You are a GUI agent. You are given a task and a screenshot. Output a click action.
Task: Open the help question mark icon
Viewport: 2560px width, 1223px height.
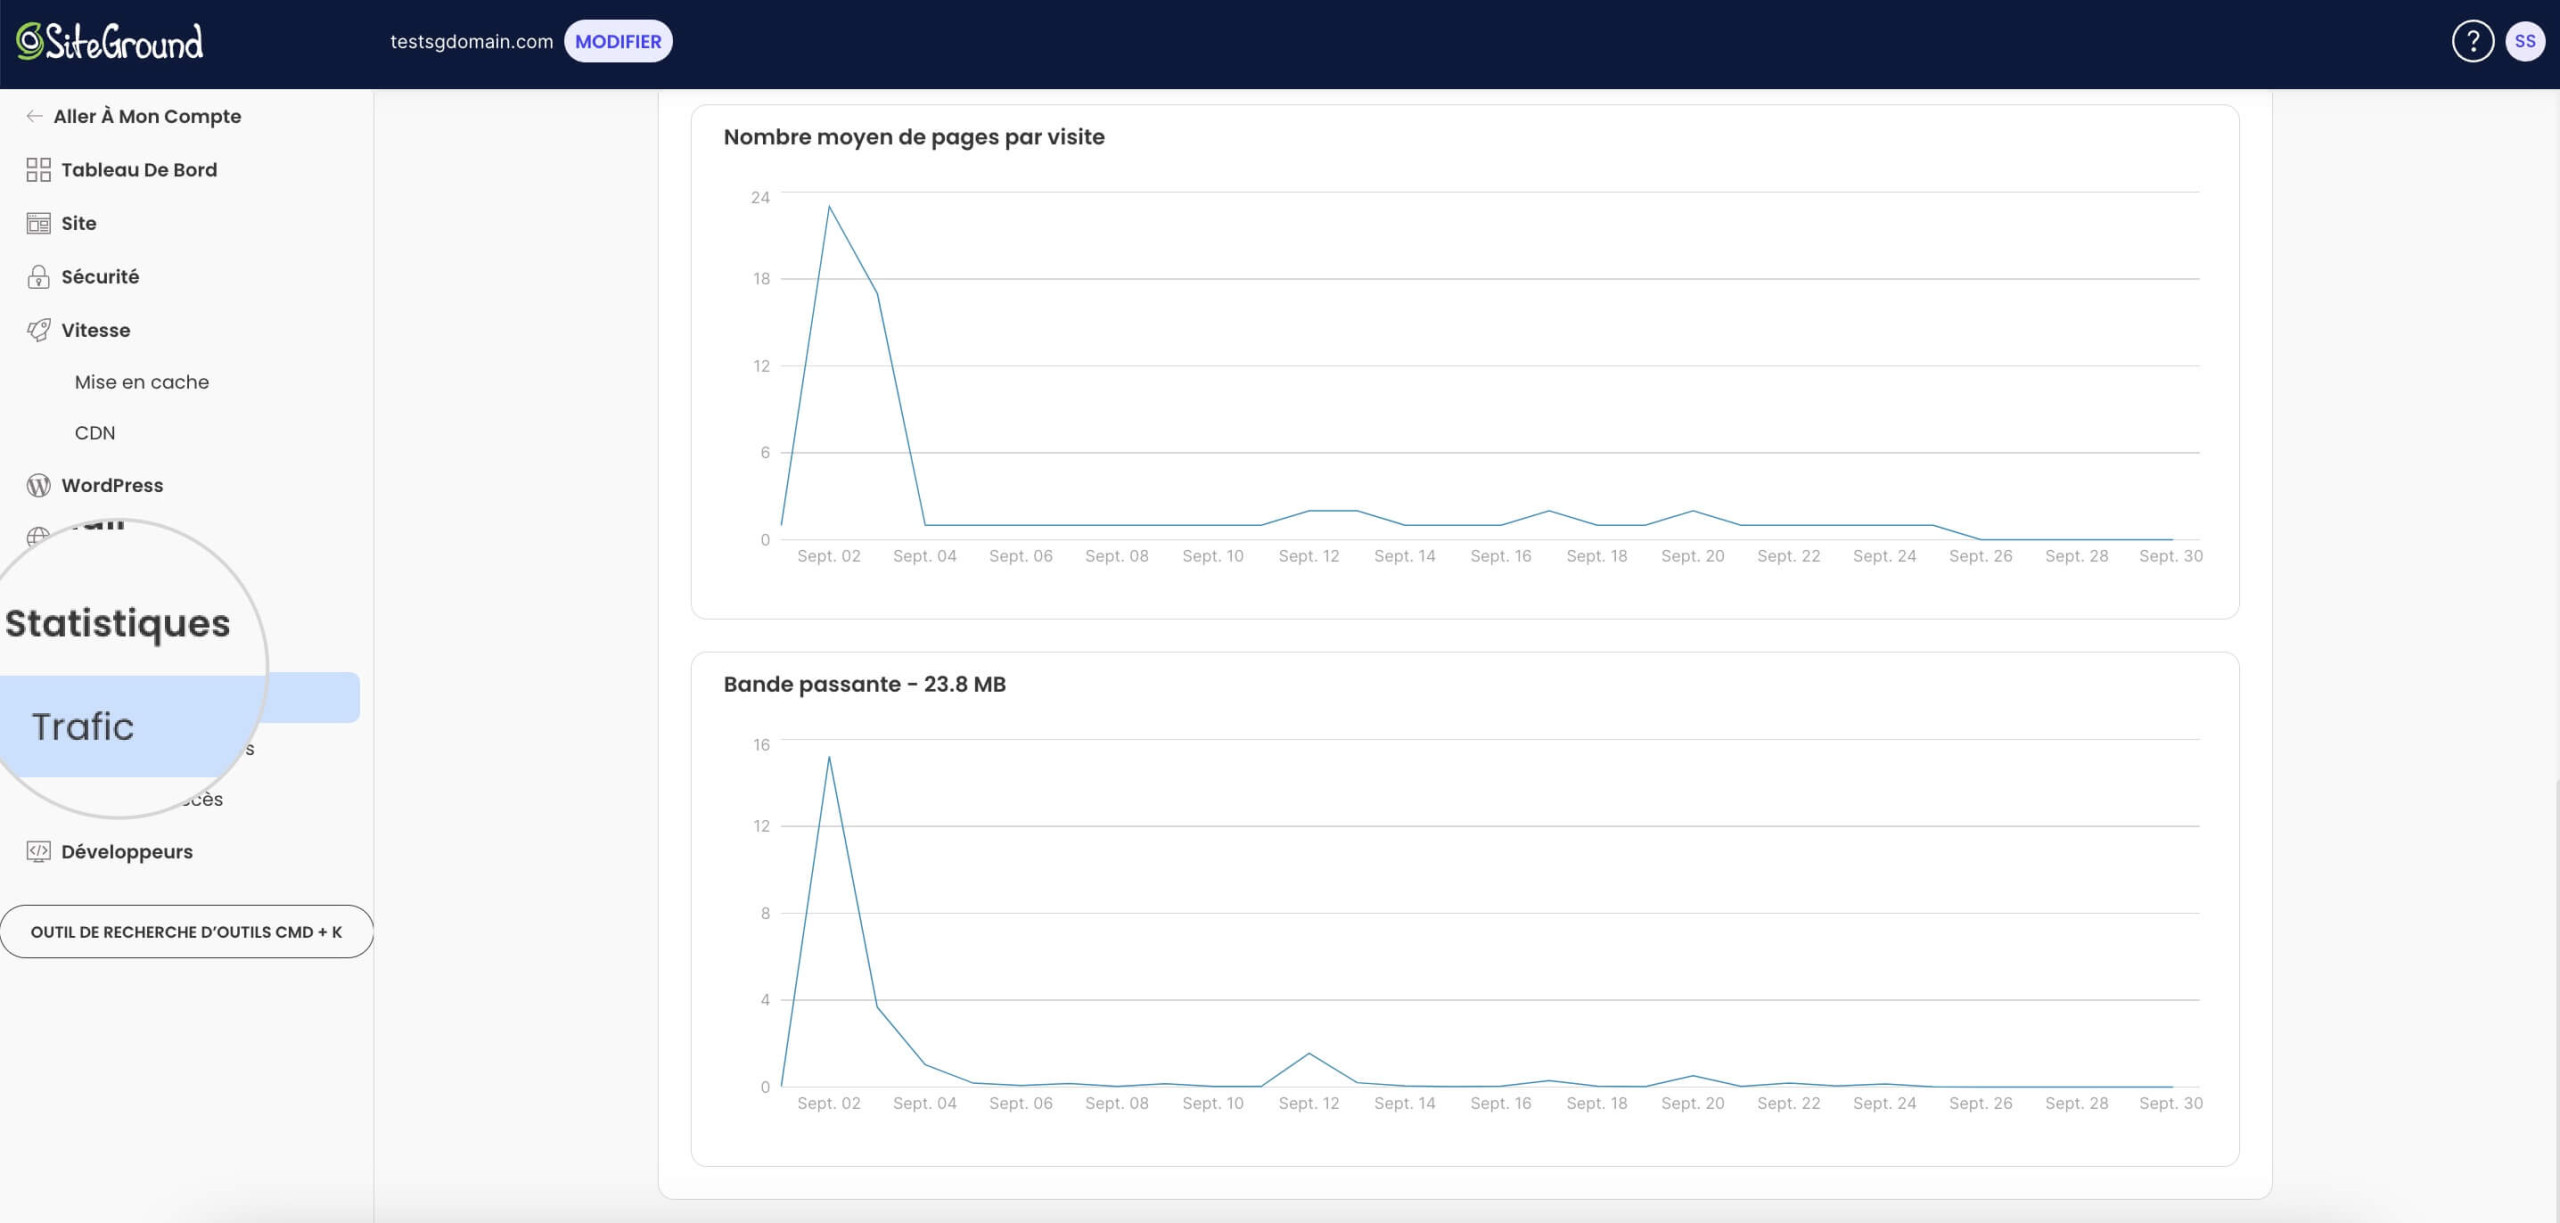coord(2472,42)
